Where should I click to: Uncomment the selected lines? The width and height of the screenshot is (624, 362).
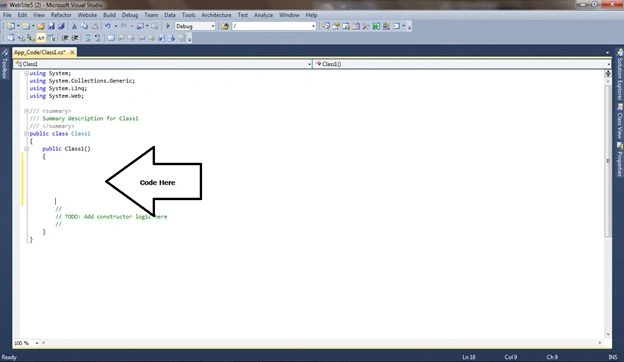pos(97,38)
